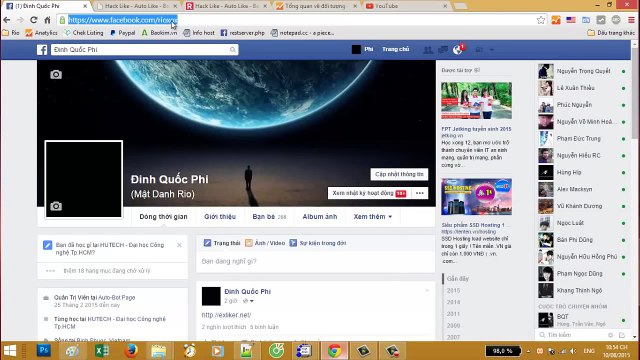Open the messages icon in Facebook header
This screenshot has width=640, height=360.
click(x=443, y=50)
